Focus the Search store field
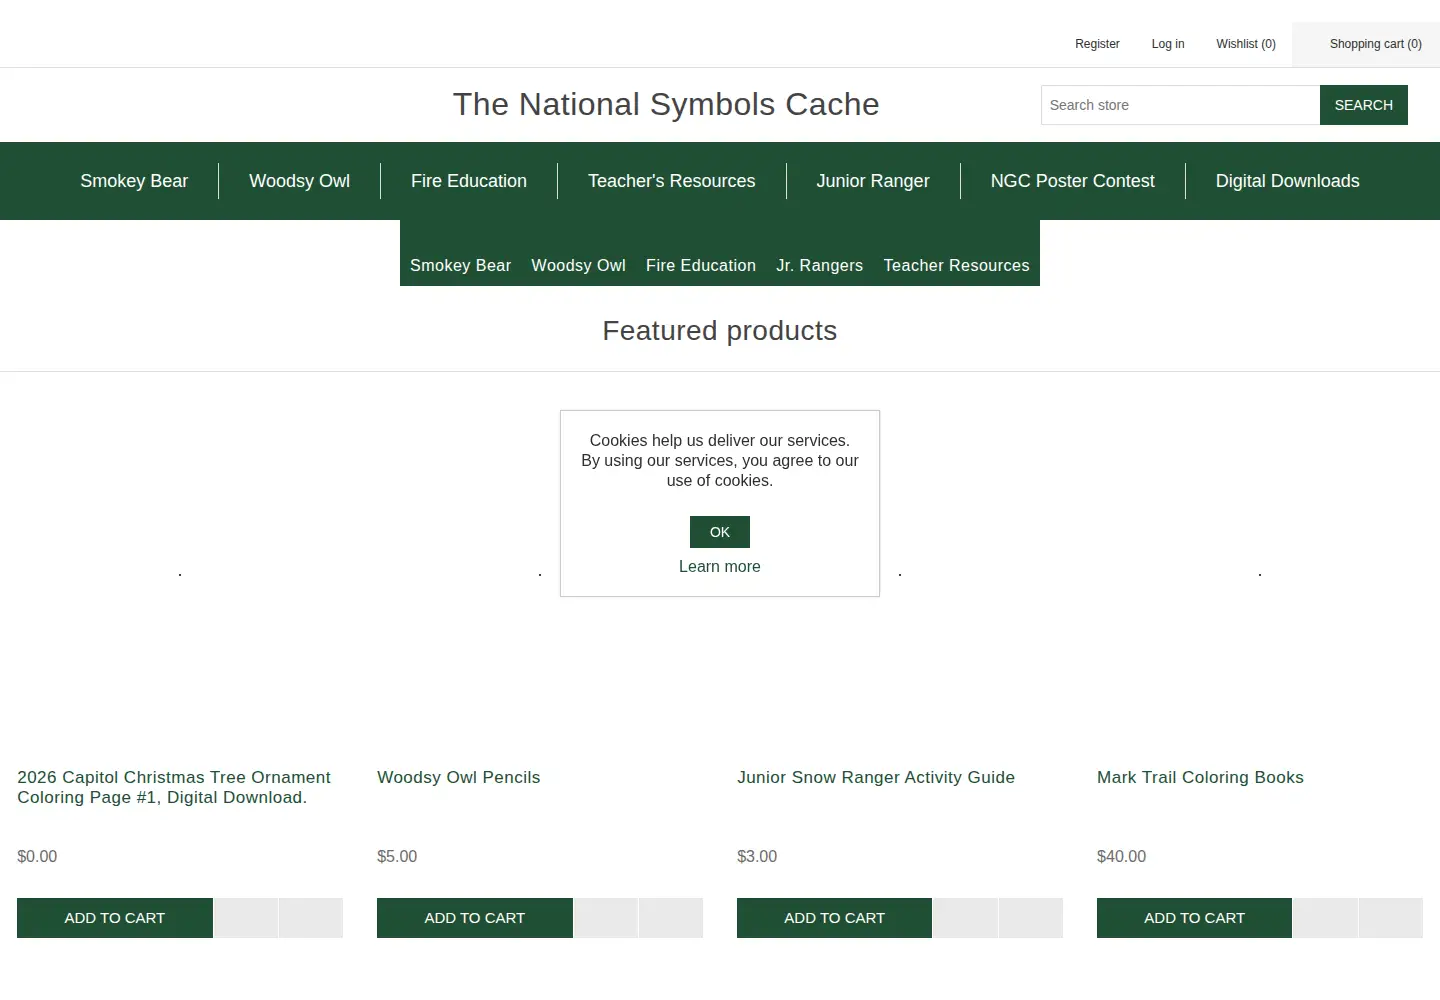The width and height of the screenshot is (1440, 1000). pos(1180,105)
